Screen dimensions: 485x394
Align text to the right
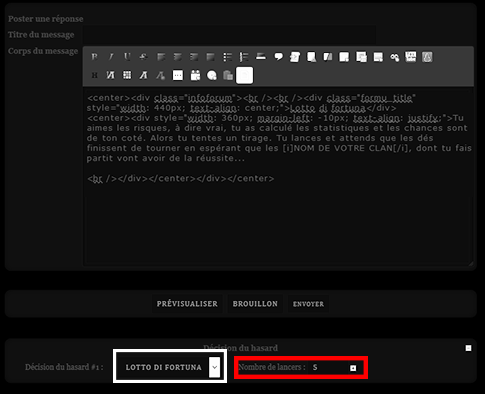click(194, 57)
